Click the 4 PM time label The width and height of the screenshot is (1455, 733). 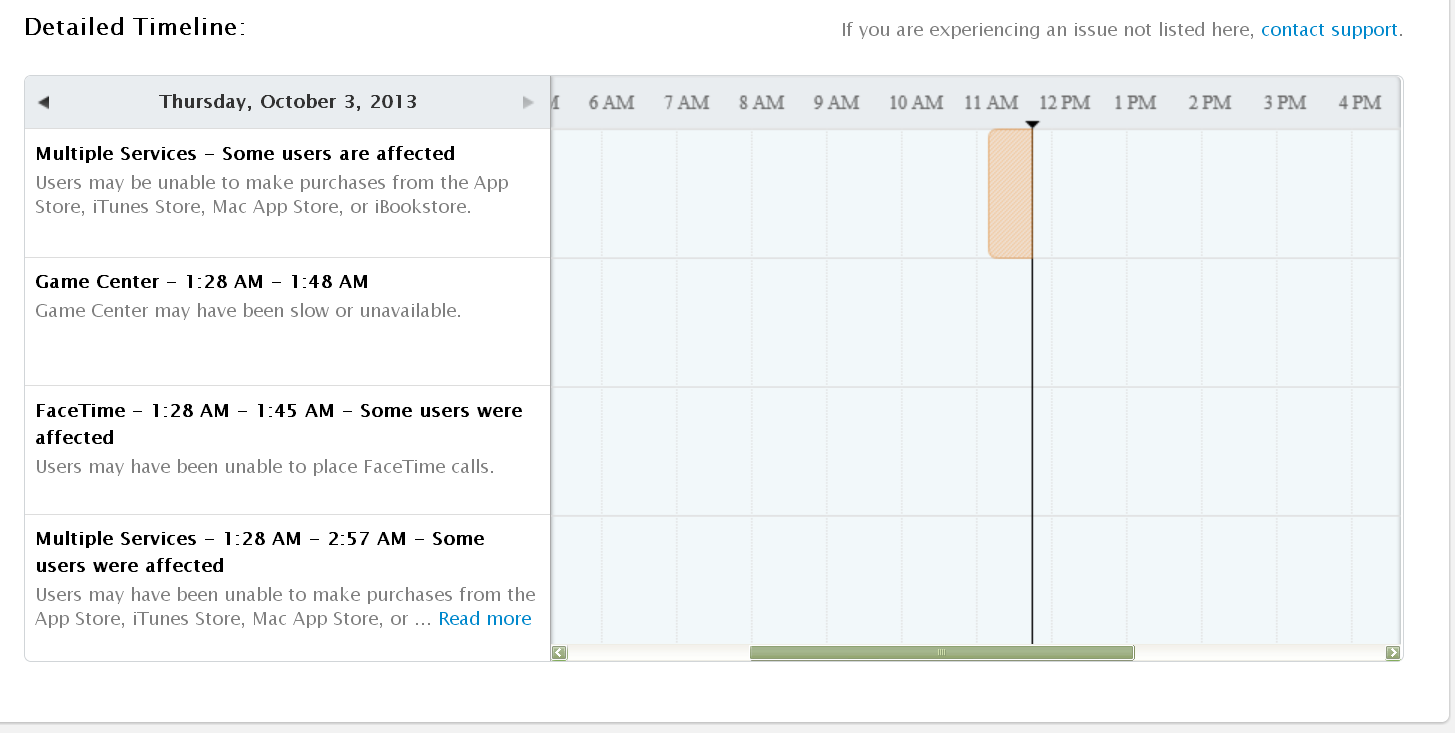pos(1360,102)
